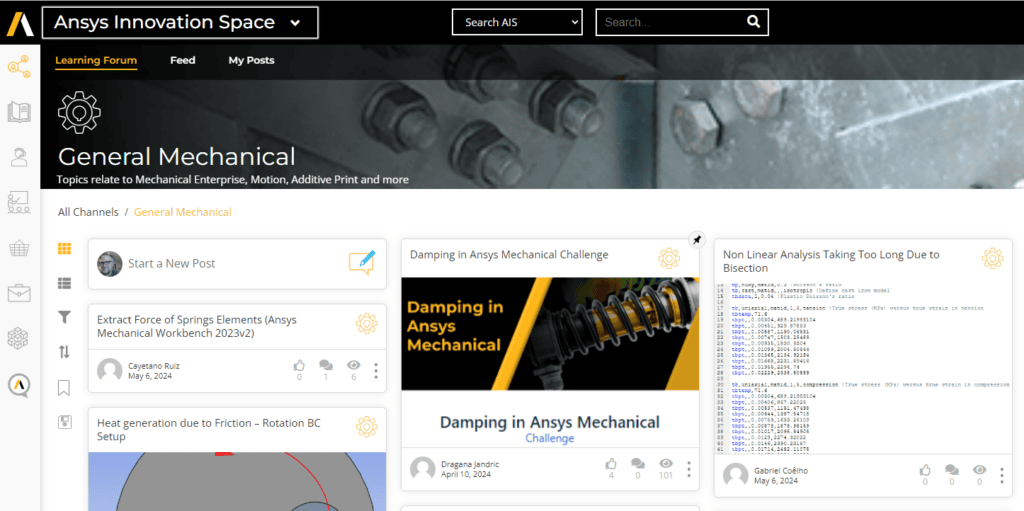Open the cube cluster sidebar icon
Image resolution: width=1024 pixels, height=511 pixels.
pos(19,338)
